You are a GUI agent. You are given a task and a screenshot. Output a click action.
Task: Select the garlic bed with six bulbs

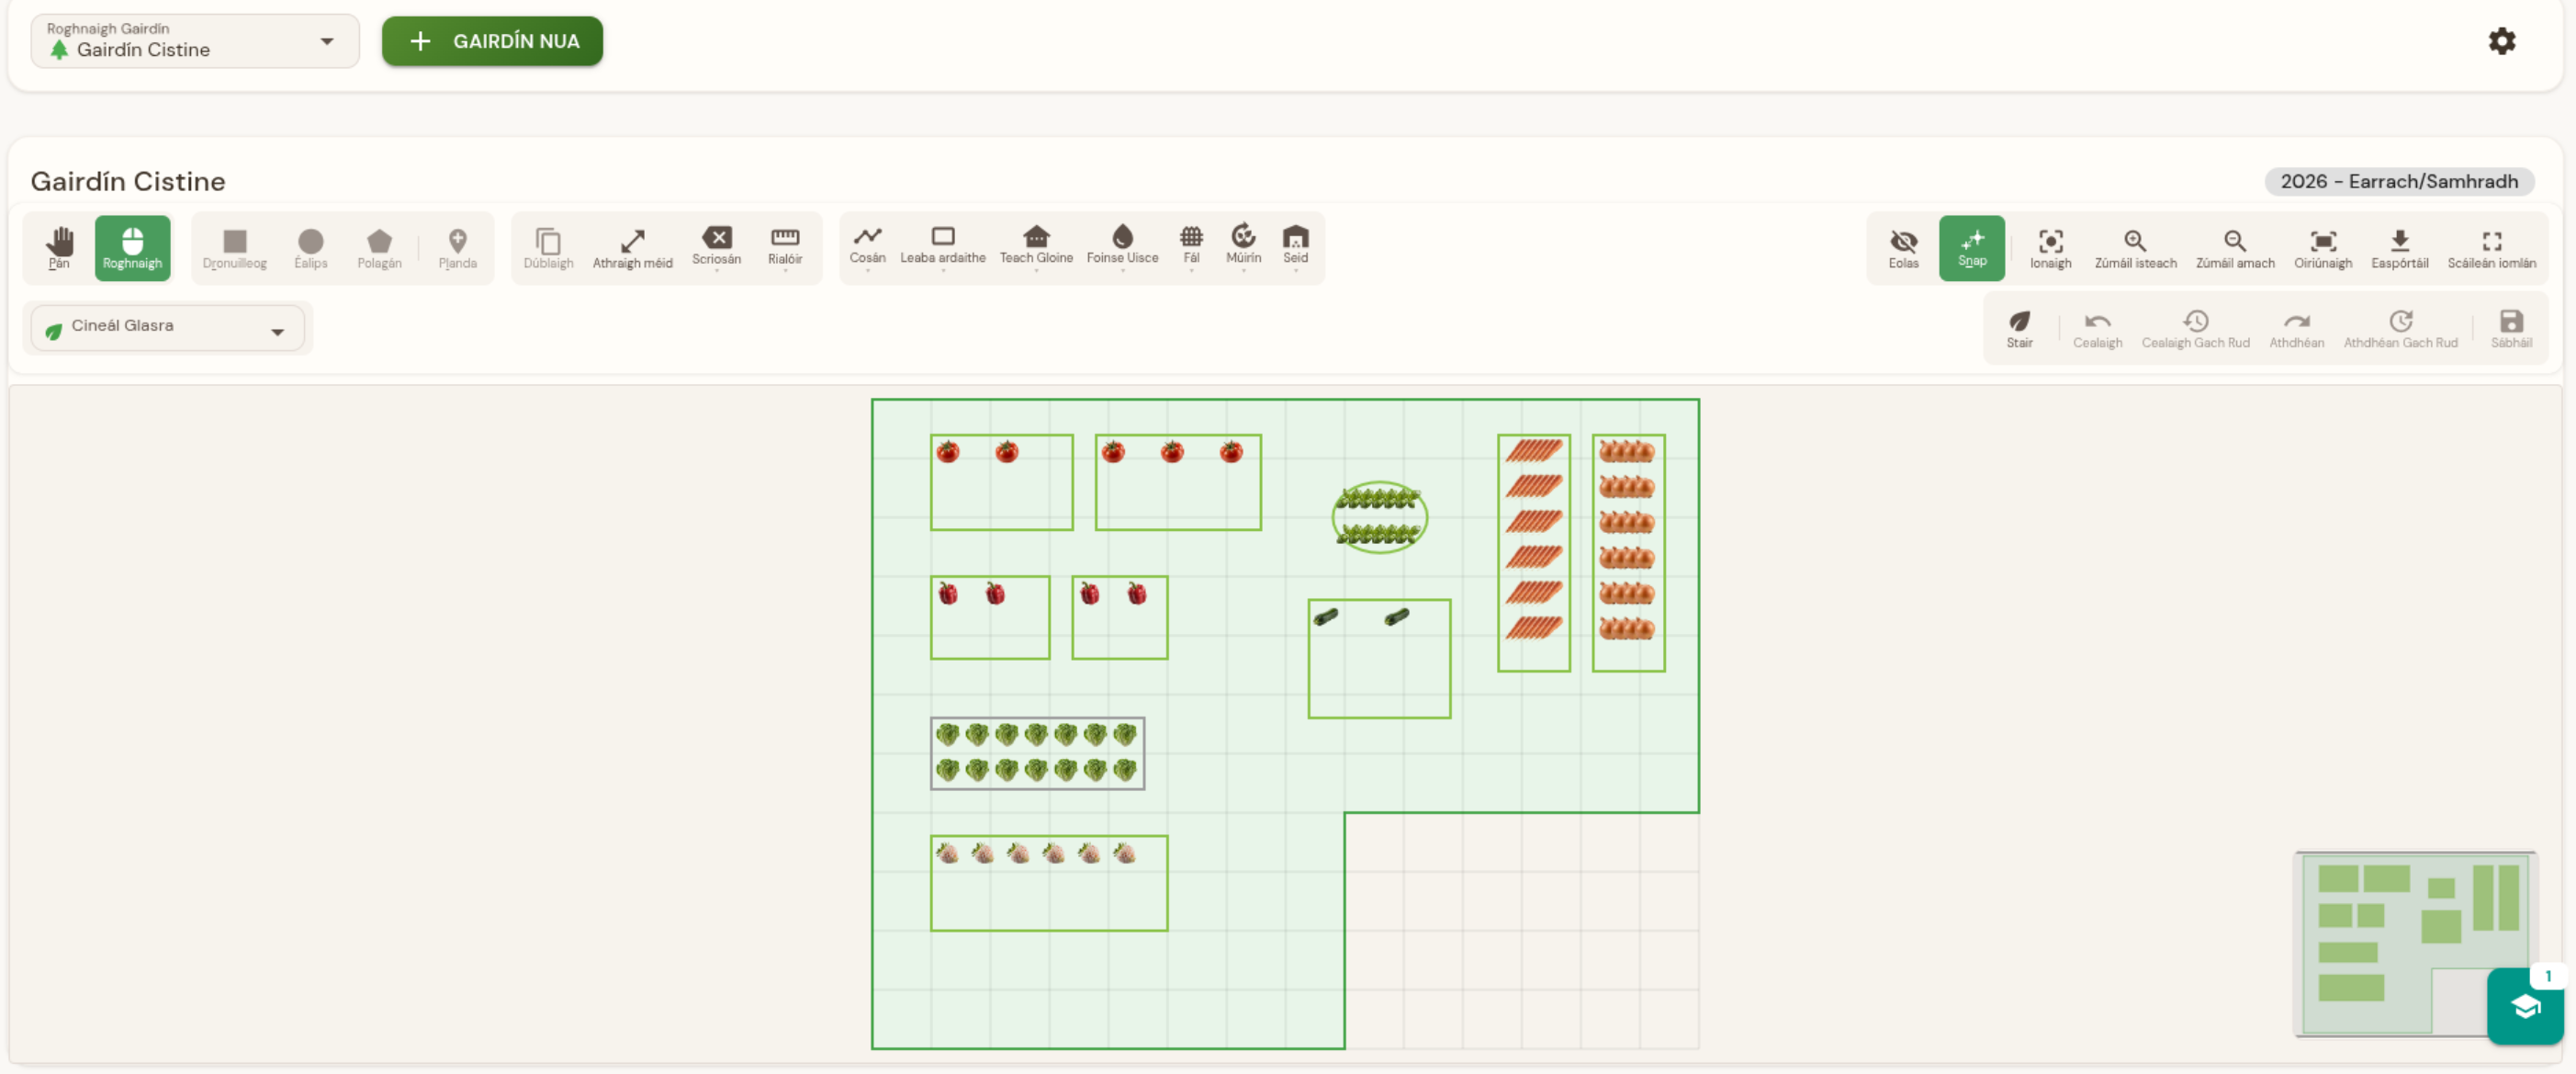(x=1048, y=883)
